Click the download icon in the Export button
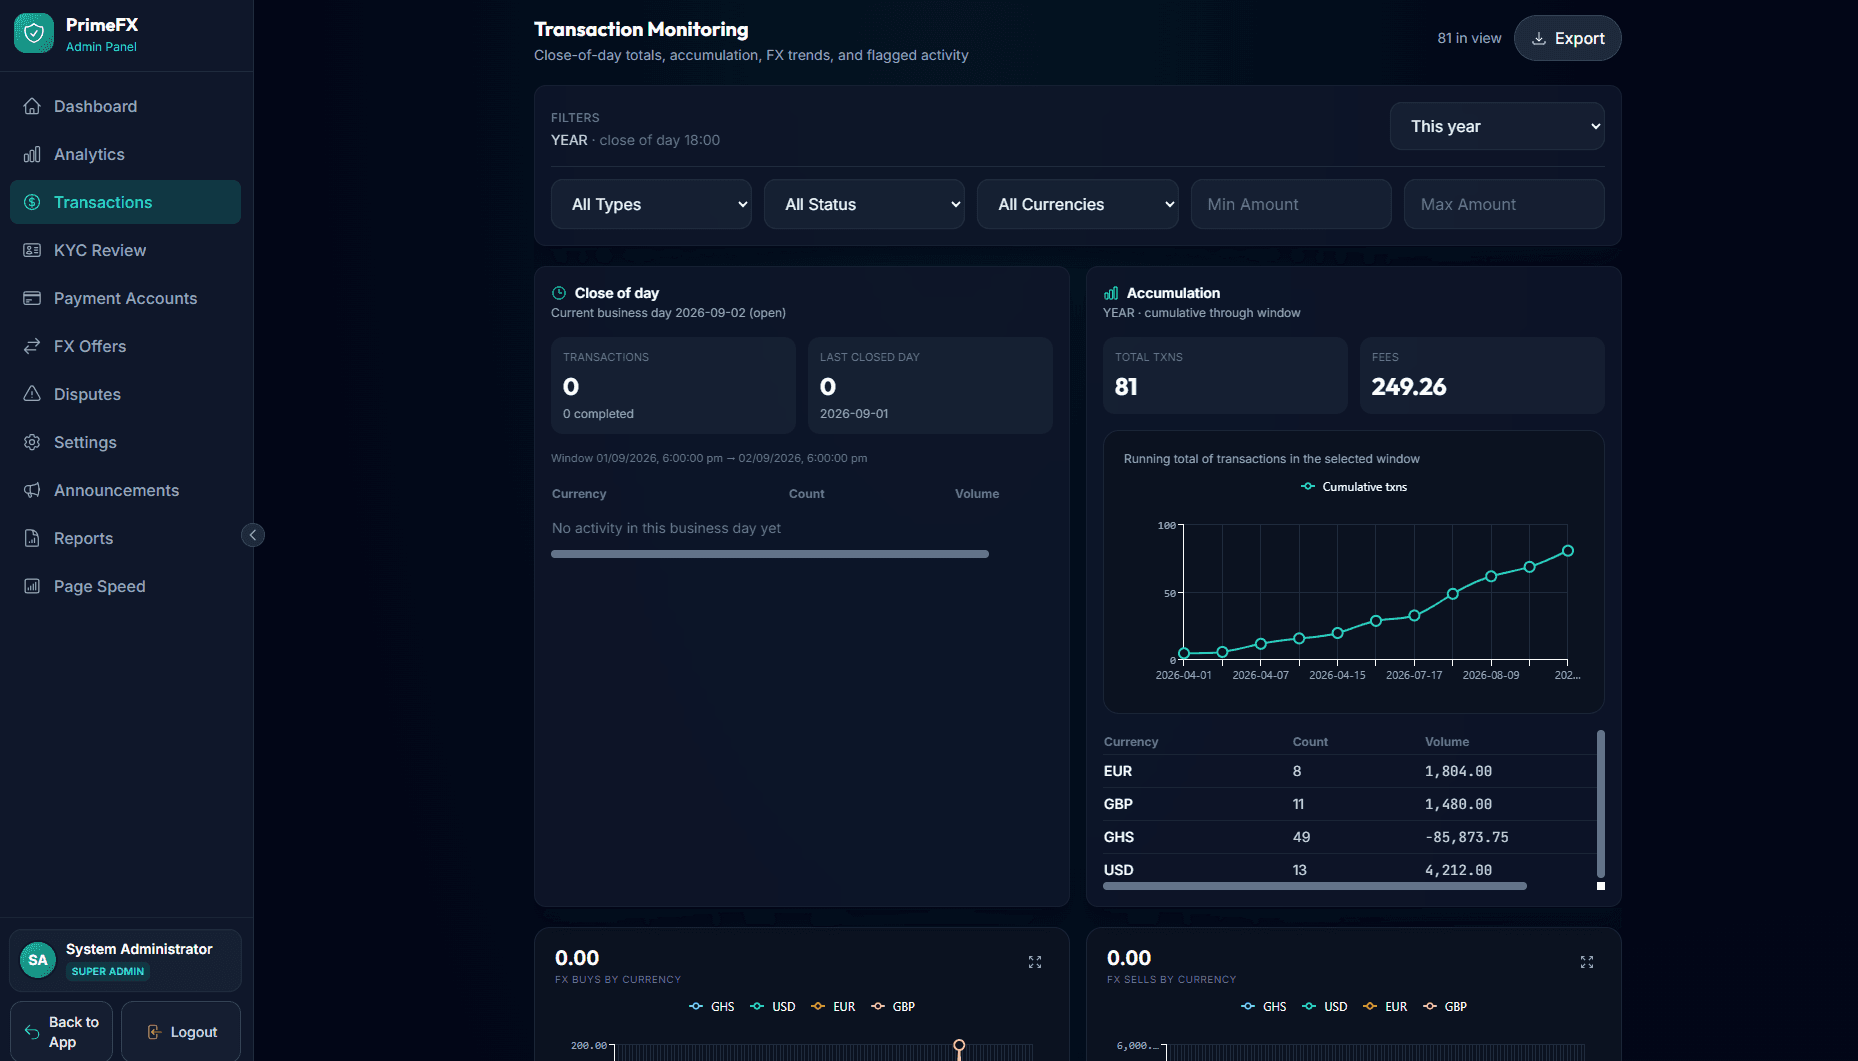This screenshot has width=1858, height=1061. coord(1539,38)
